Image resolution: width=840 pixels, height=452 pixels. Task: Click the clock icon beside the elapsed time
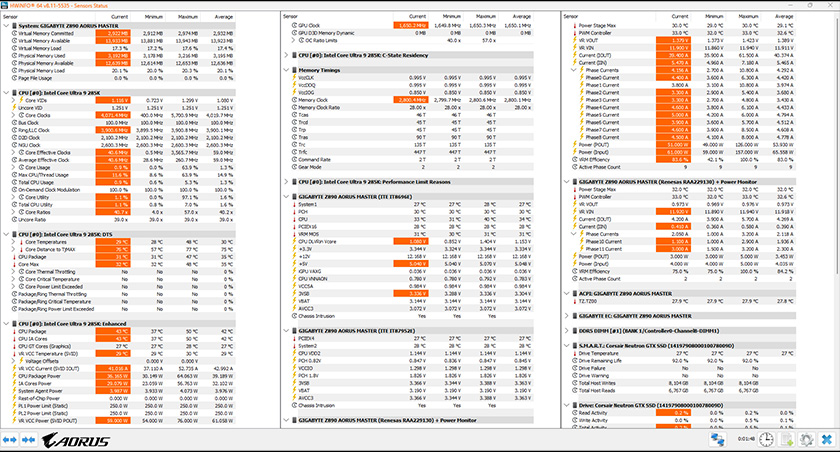(x=766, y=439)
